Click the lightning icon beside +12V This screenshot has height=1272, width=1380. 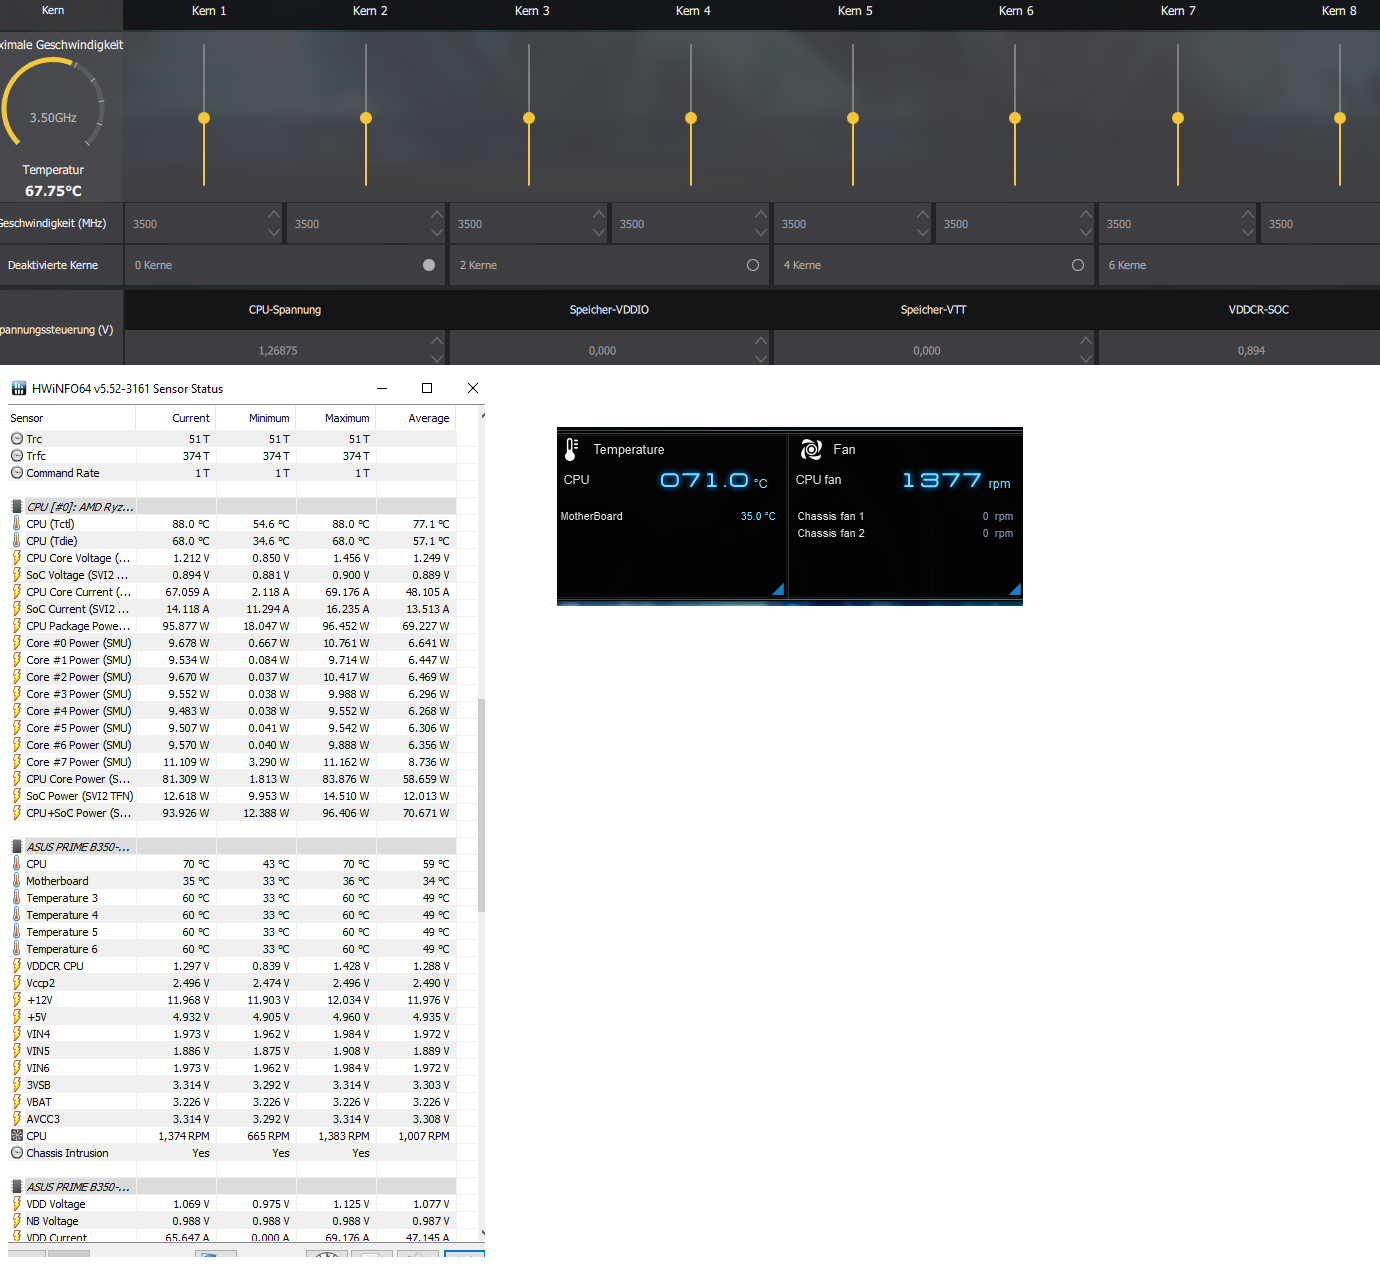click(x=17, y=1000)
